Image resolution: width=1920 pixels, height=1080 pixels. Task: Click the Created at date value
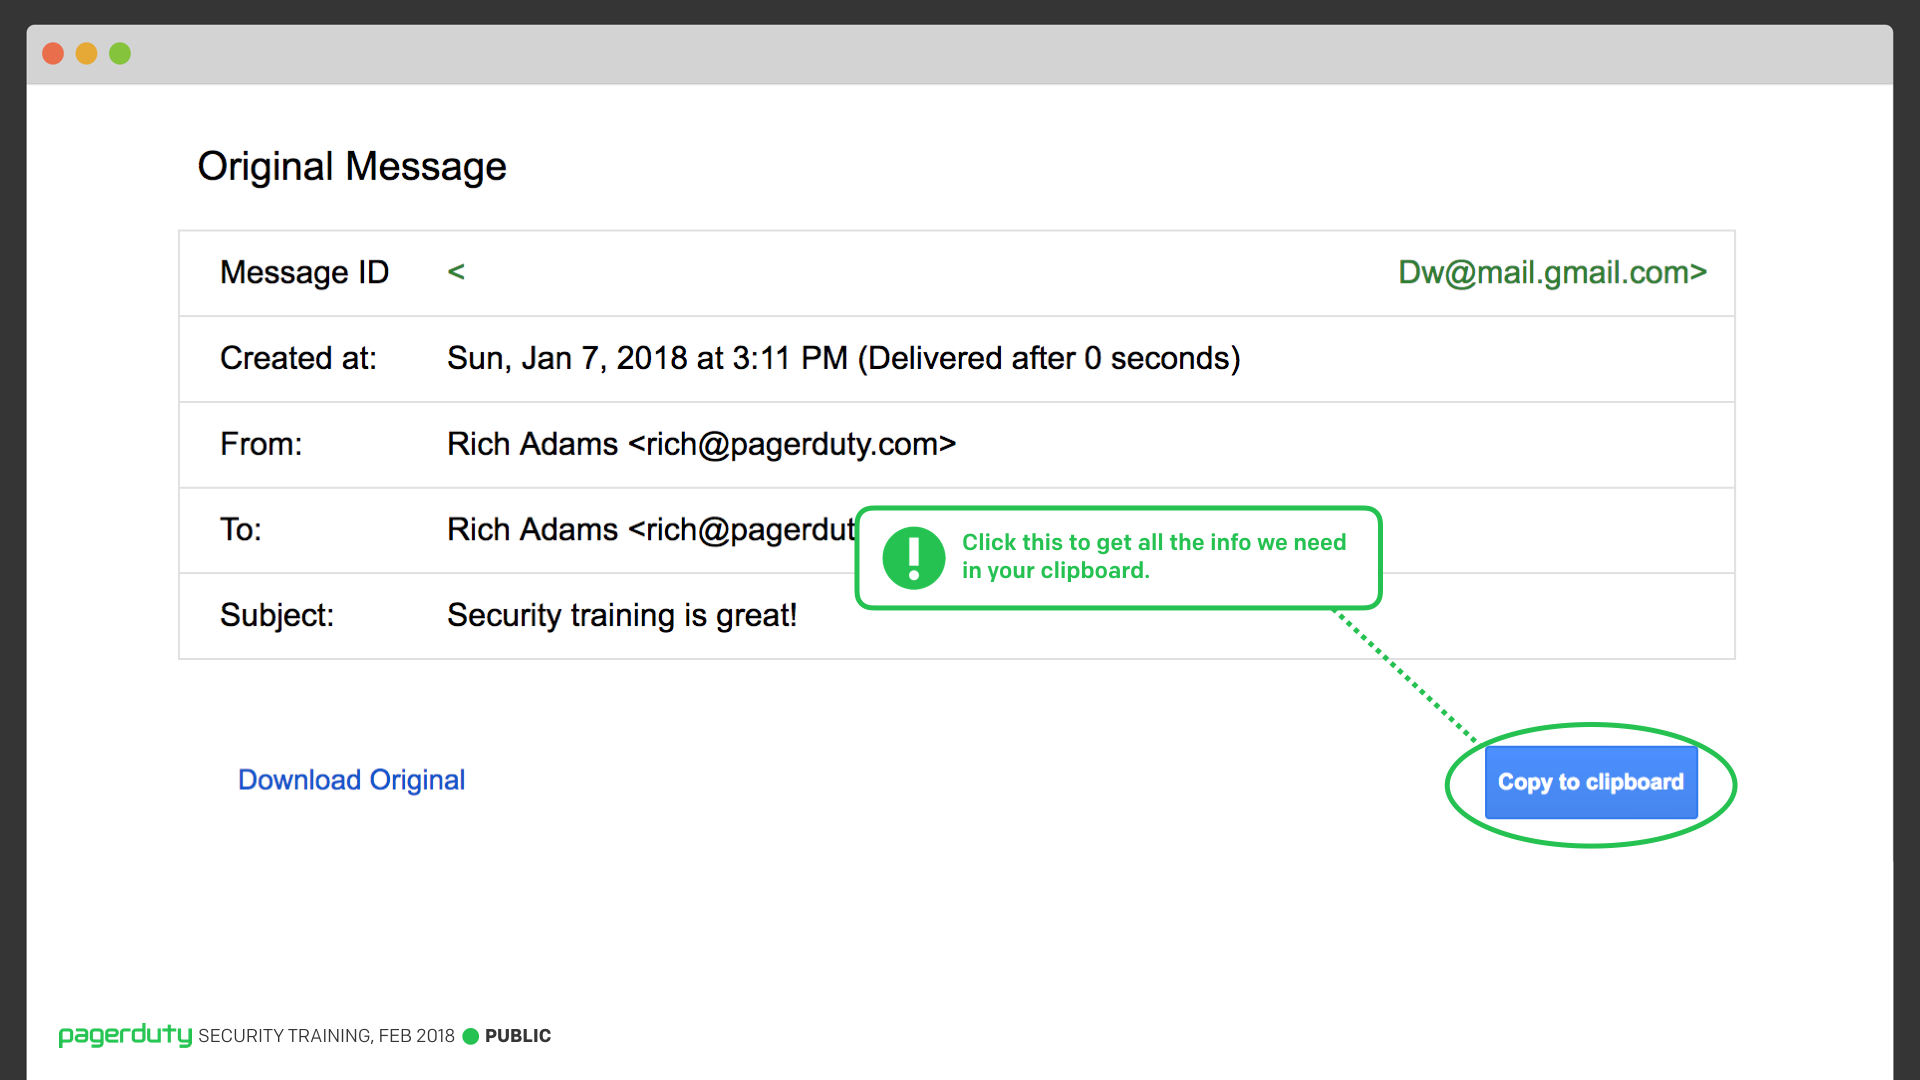843,358
